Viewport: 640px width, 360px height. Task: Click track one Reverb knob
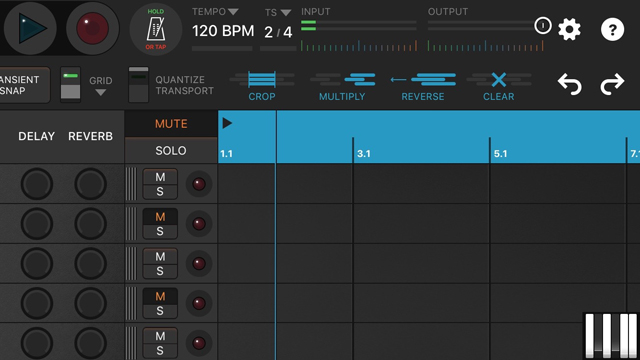[x=91, y=184]
